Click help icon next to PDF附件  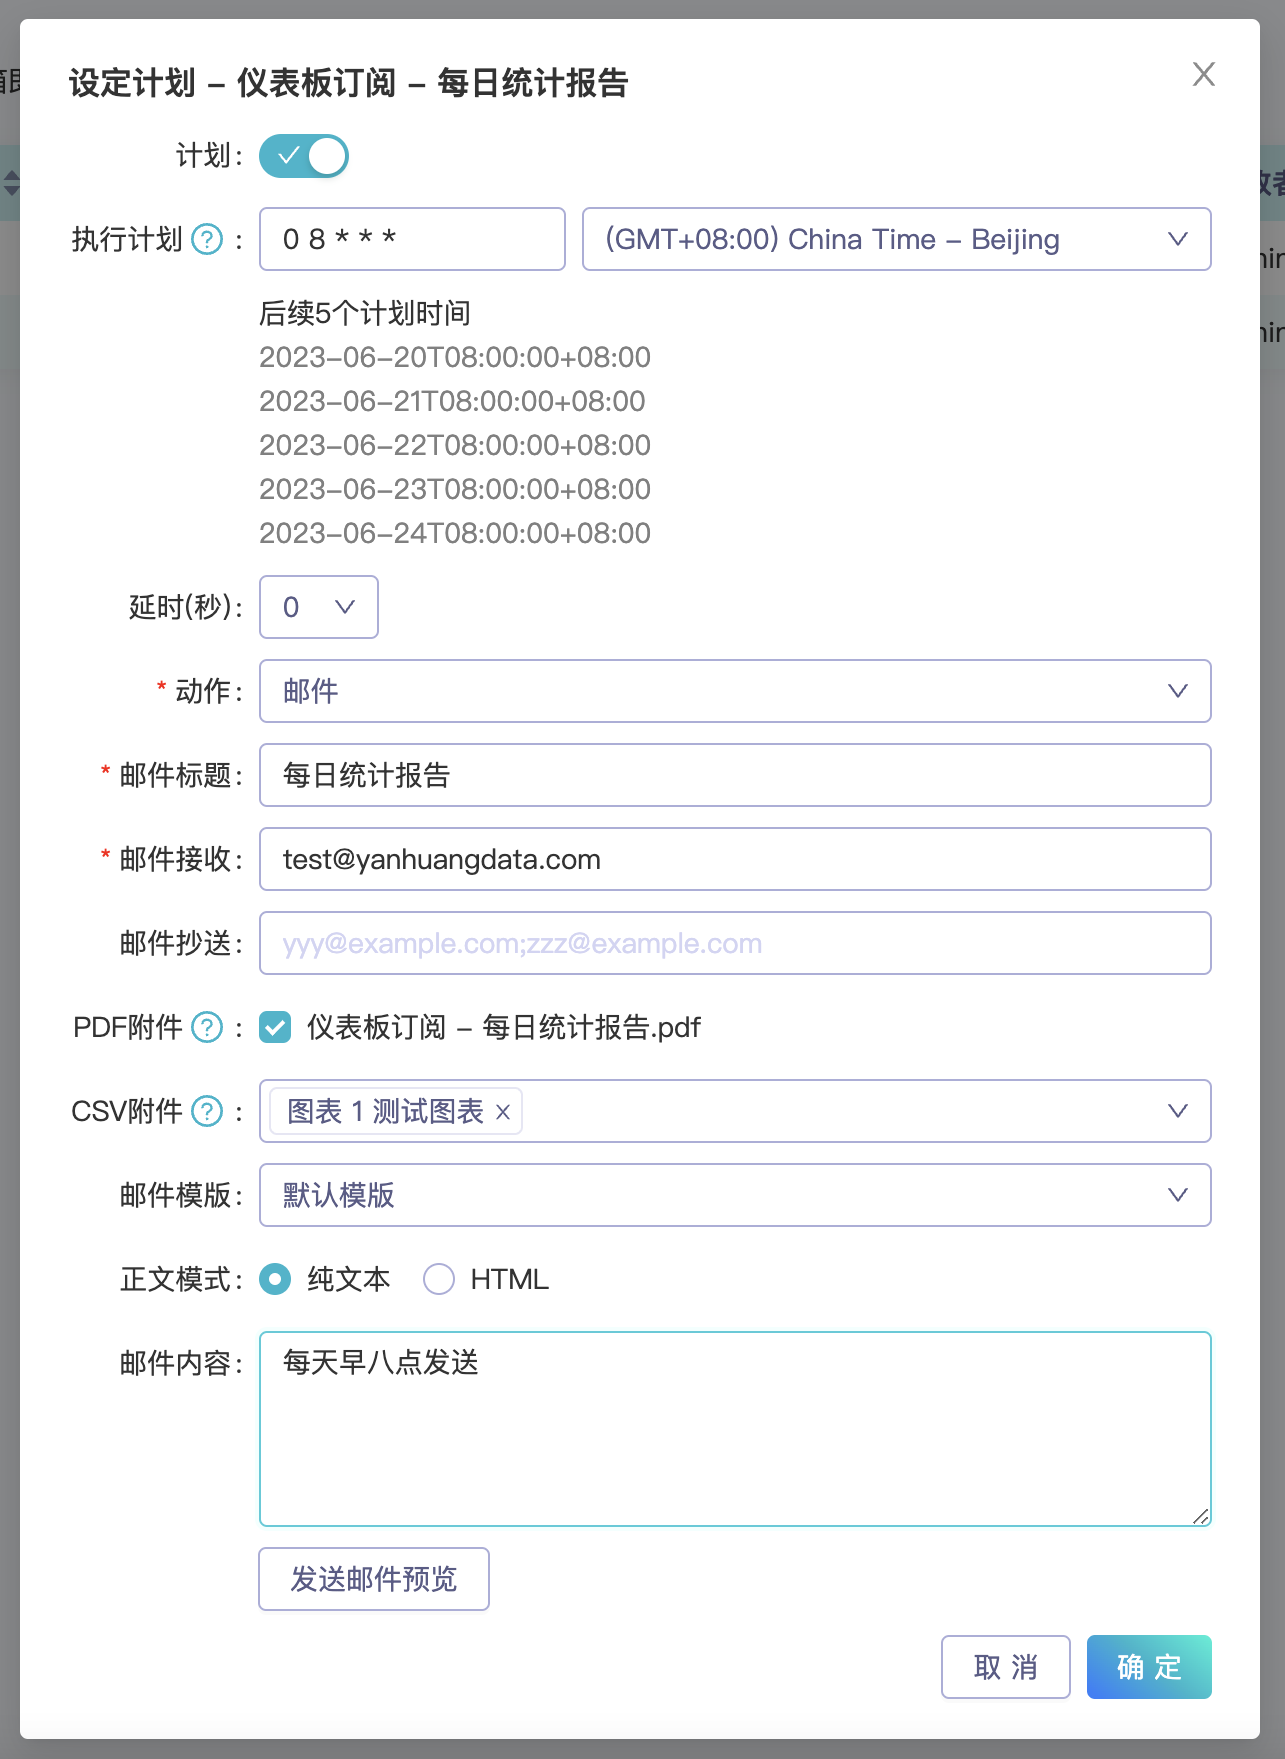[x=207, y=1027]
